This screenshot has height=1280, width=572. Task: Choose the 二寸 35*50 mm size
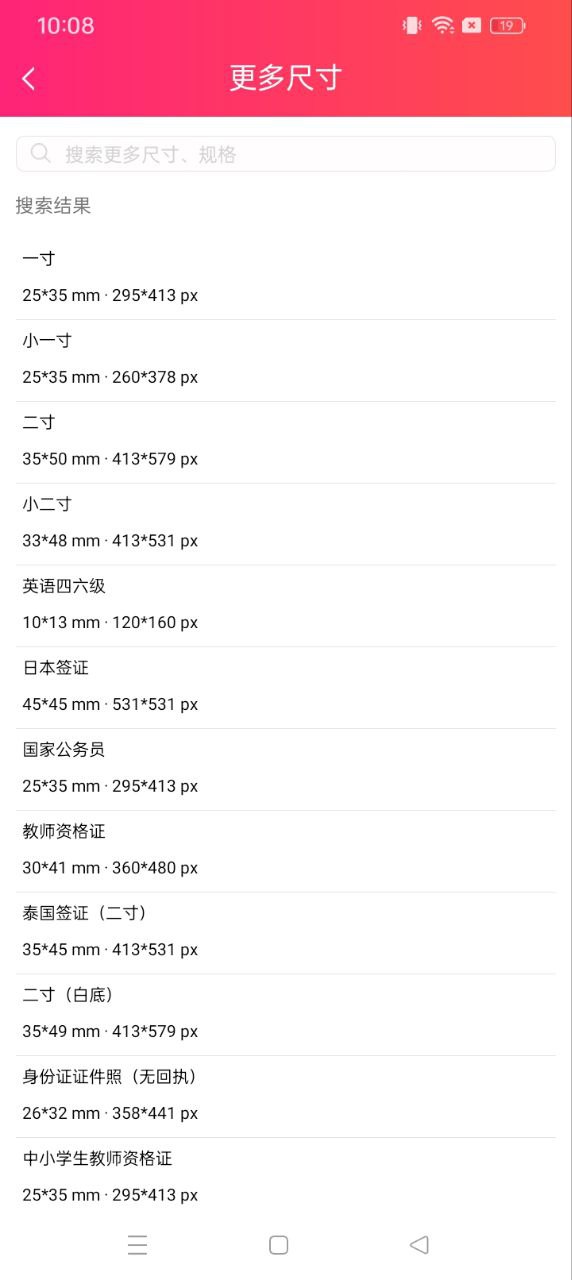(286, 442)
